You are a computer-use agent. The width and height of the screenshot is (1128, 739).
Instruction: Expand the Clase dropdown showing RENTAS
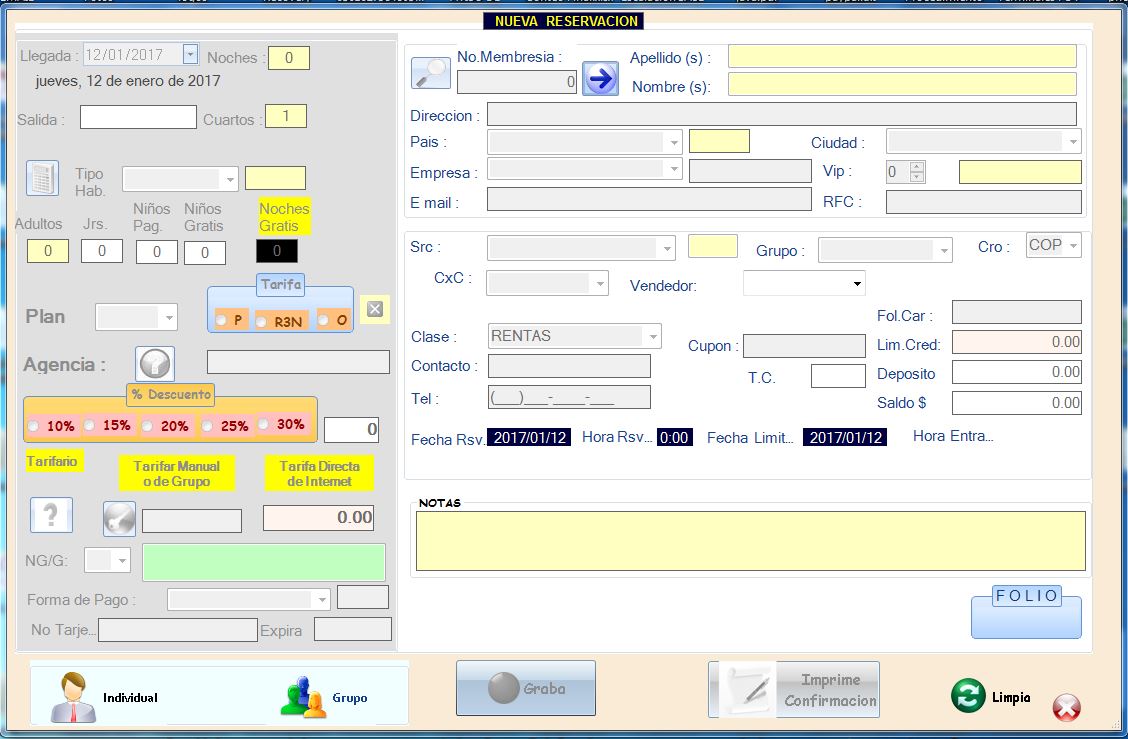click(653, 336)
